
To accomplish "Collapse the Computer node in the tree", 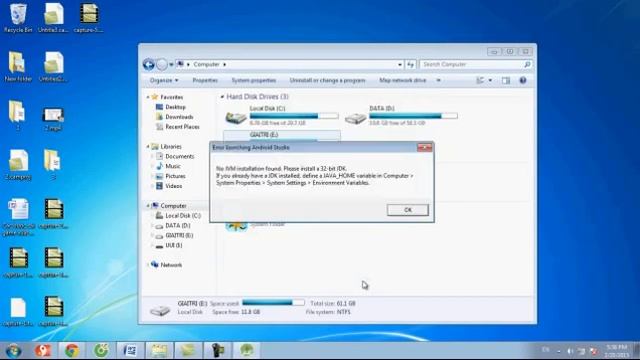I will pos(148,206).
